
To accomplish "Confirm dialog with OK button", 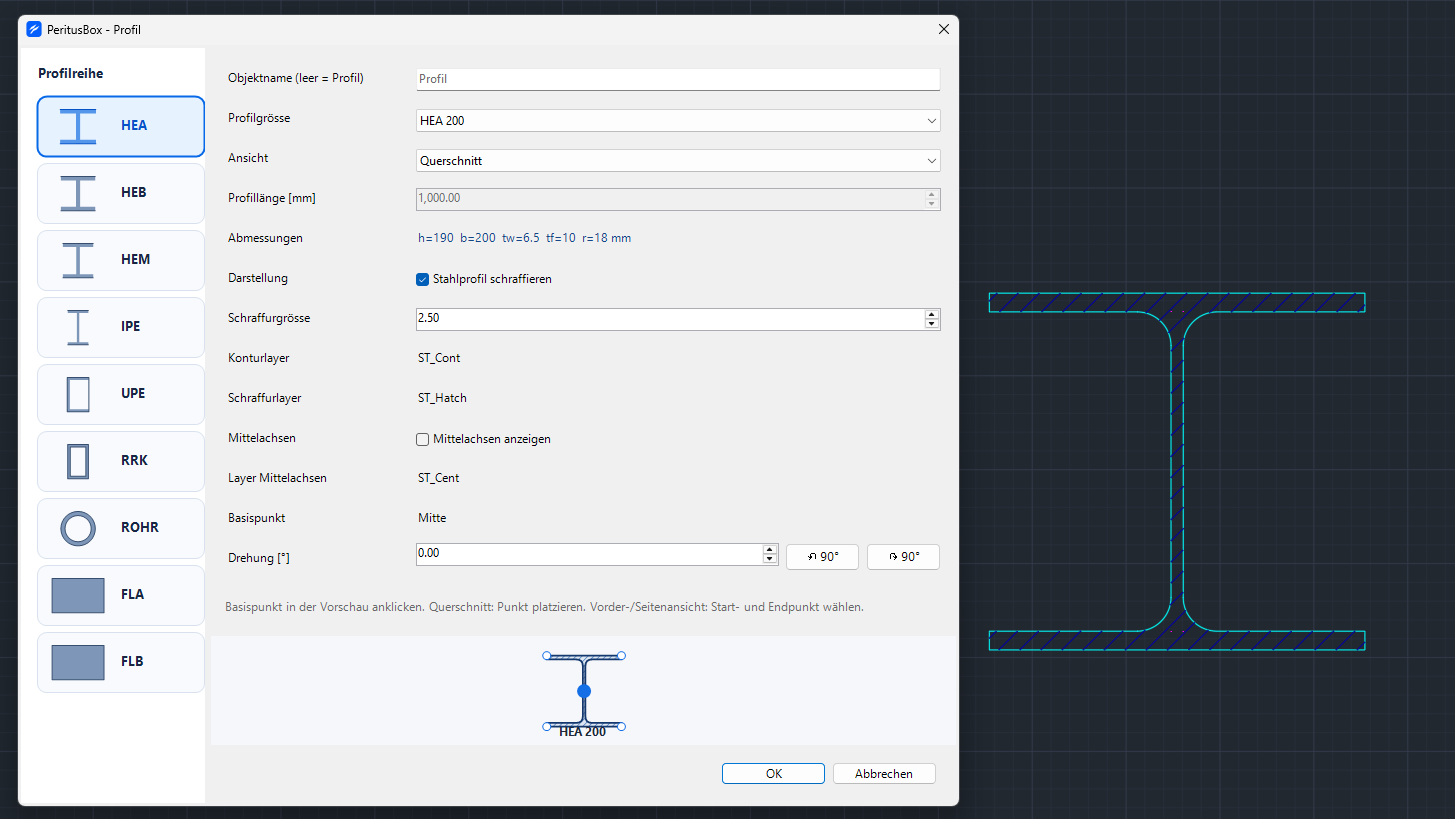I will coord(773,774).
